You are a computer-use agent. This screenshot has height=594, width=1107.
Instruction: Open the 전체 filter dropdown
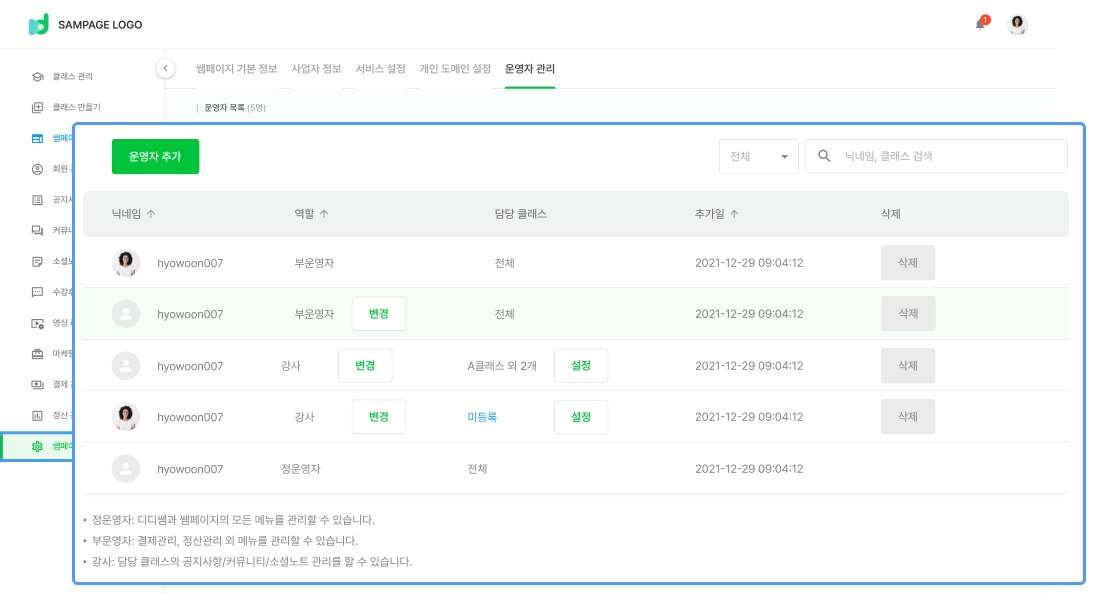(x=758, y=156)
